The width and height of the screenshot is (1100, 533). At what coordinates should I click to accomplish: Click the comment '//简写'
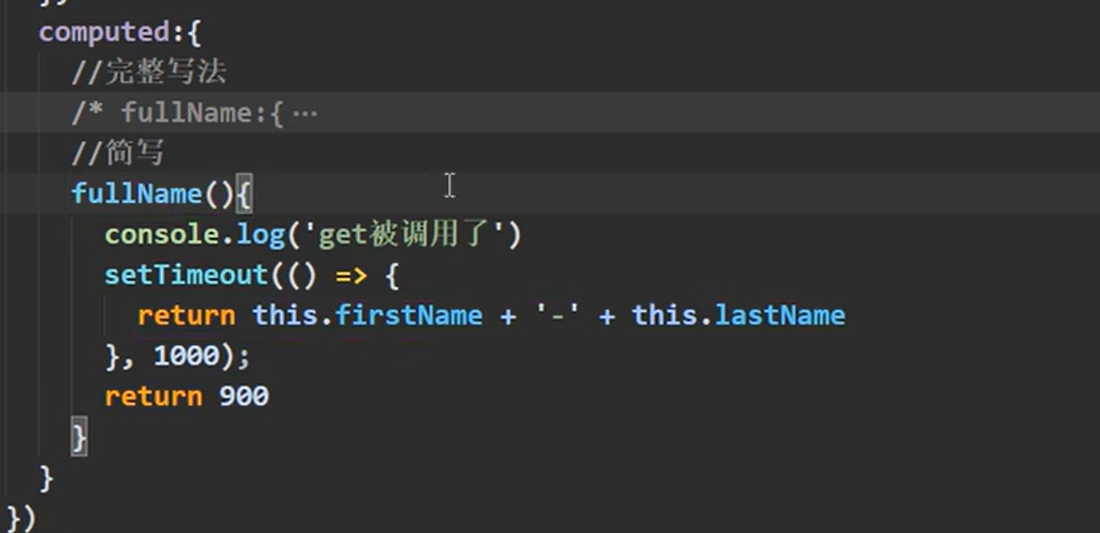pos(118,153)
